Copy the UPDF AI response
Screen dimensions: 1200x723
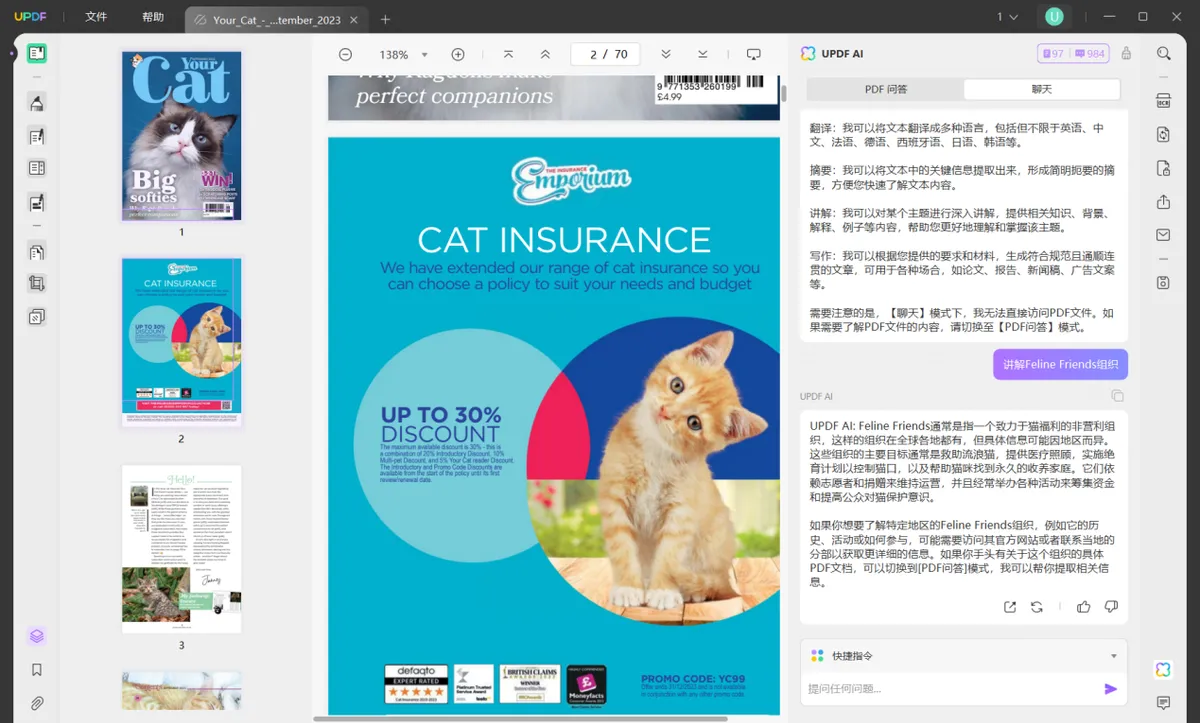click(x=1118, y=396)
